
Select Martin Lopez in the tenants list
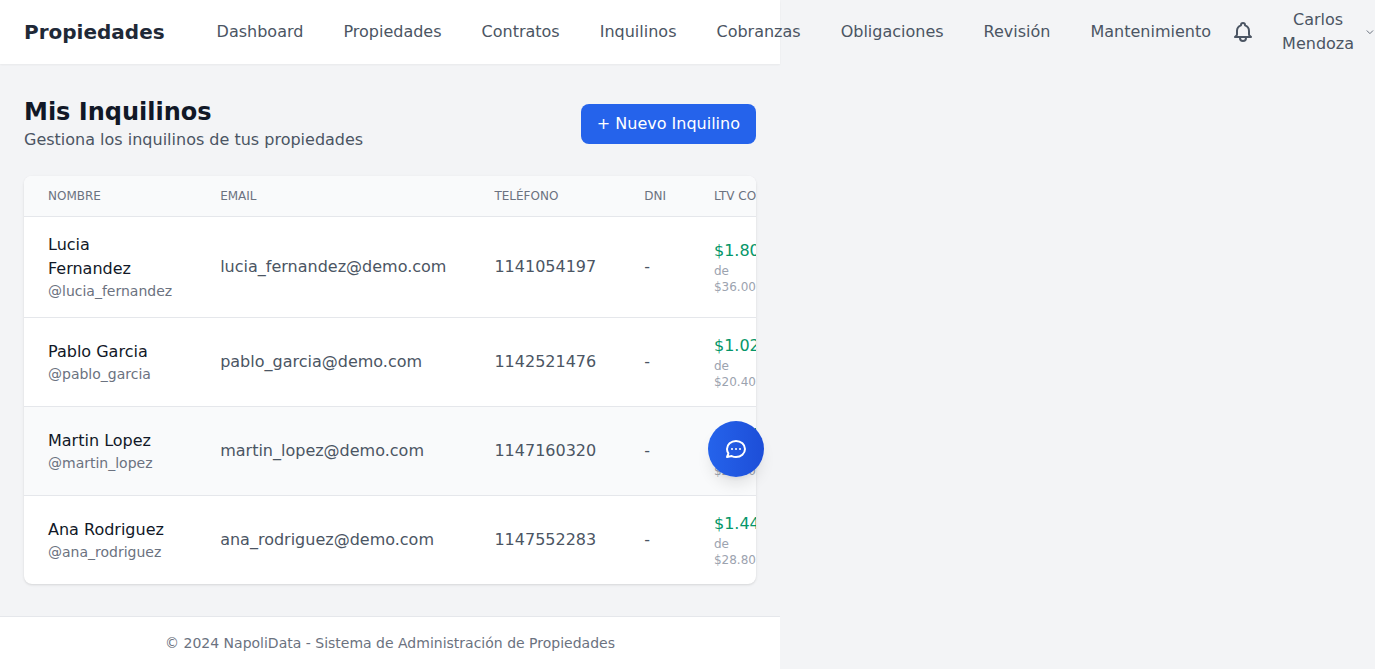(99, 440)
